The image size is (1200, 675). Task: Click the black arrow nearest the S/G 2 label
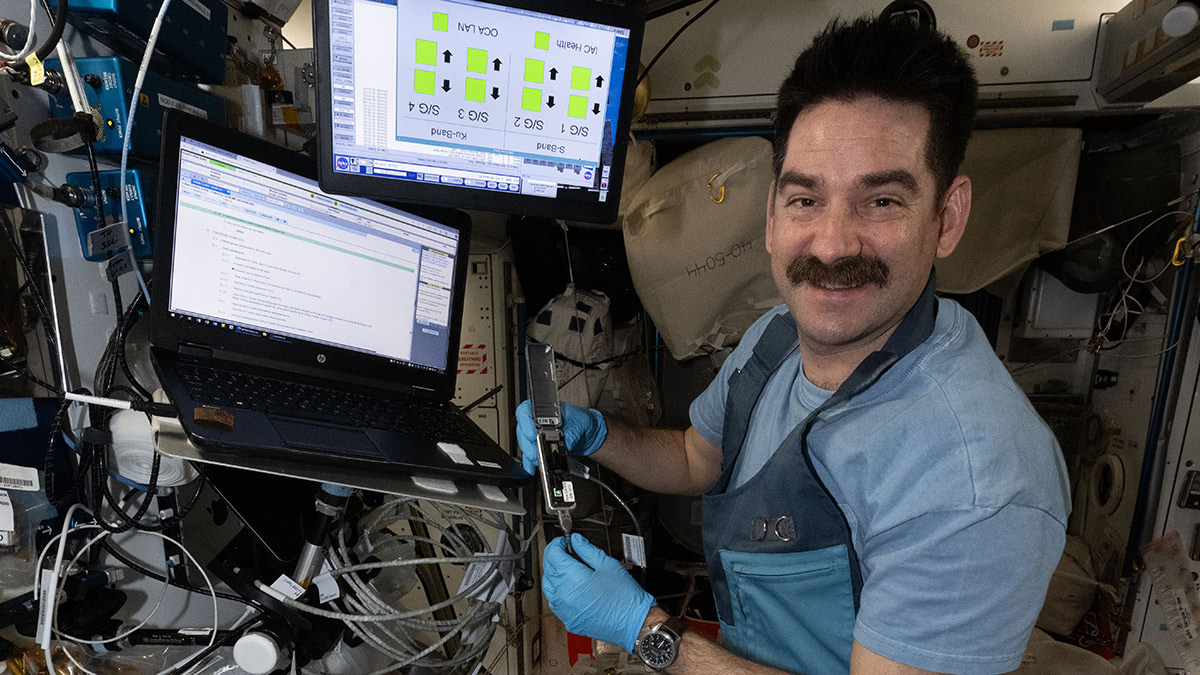pos(551,102)
